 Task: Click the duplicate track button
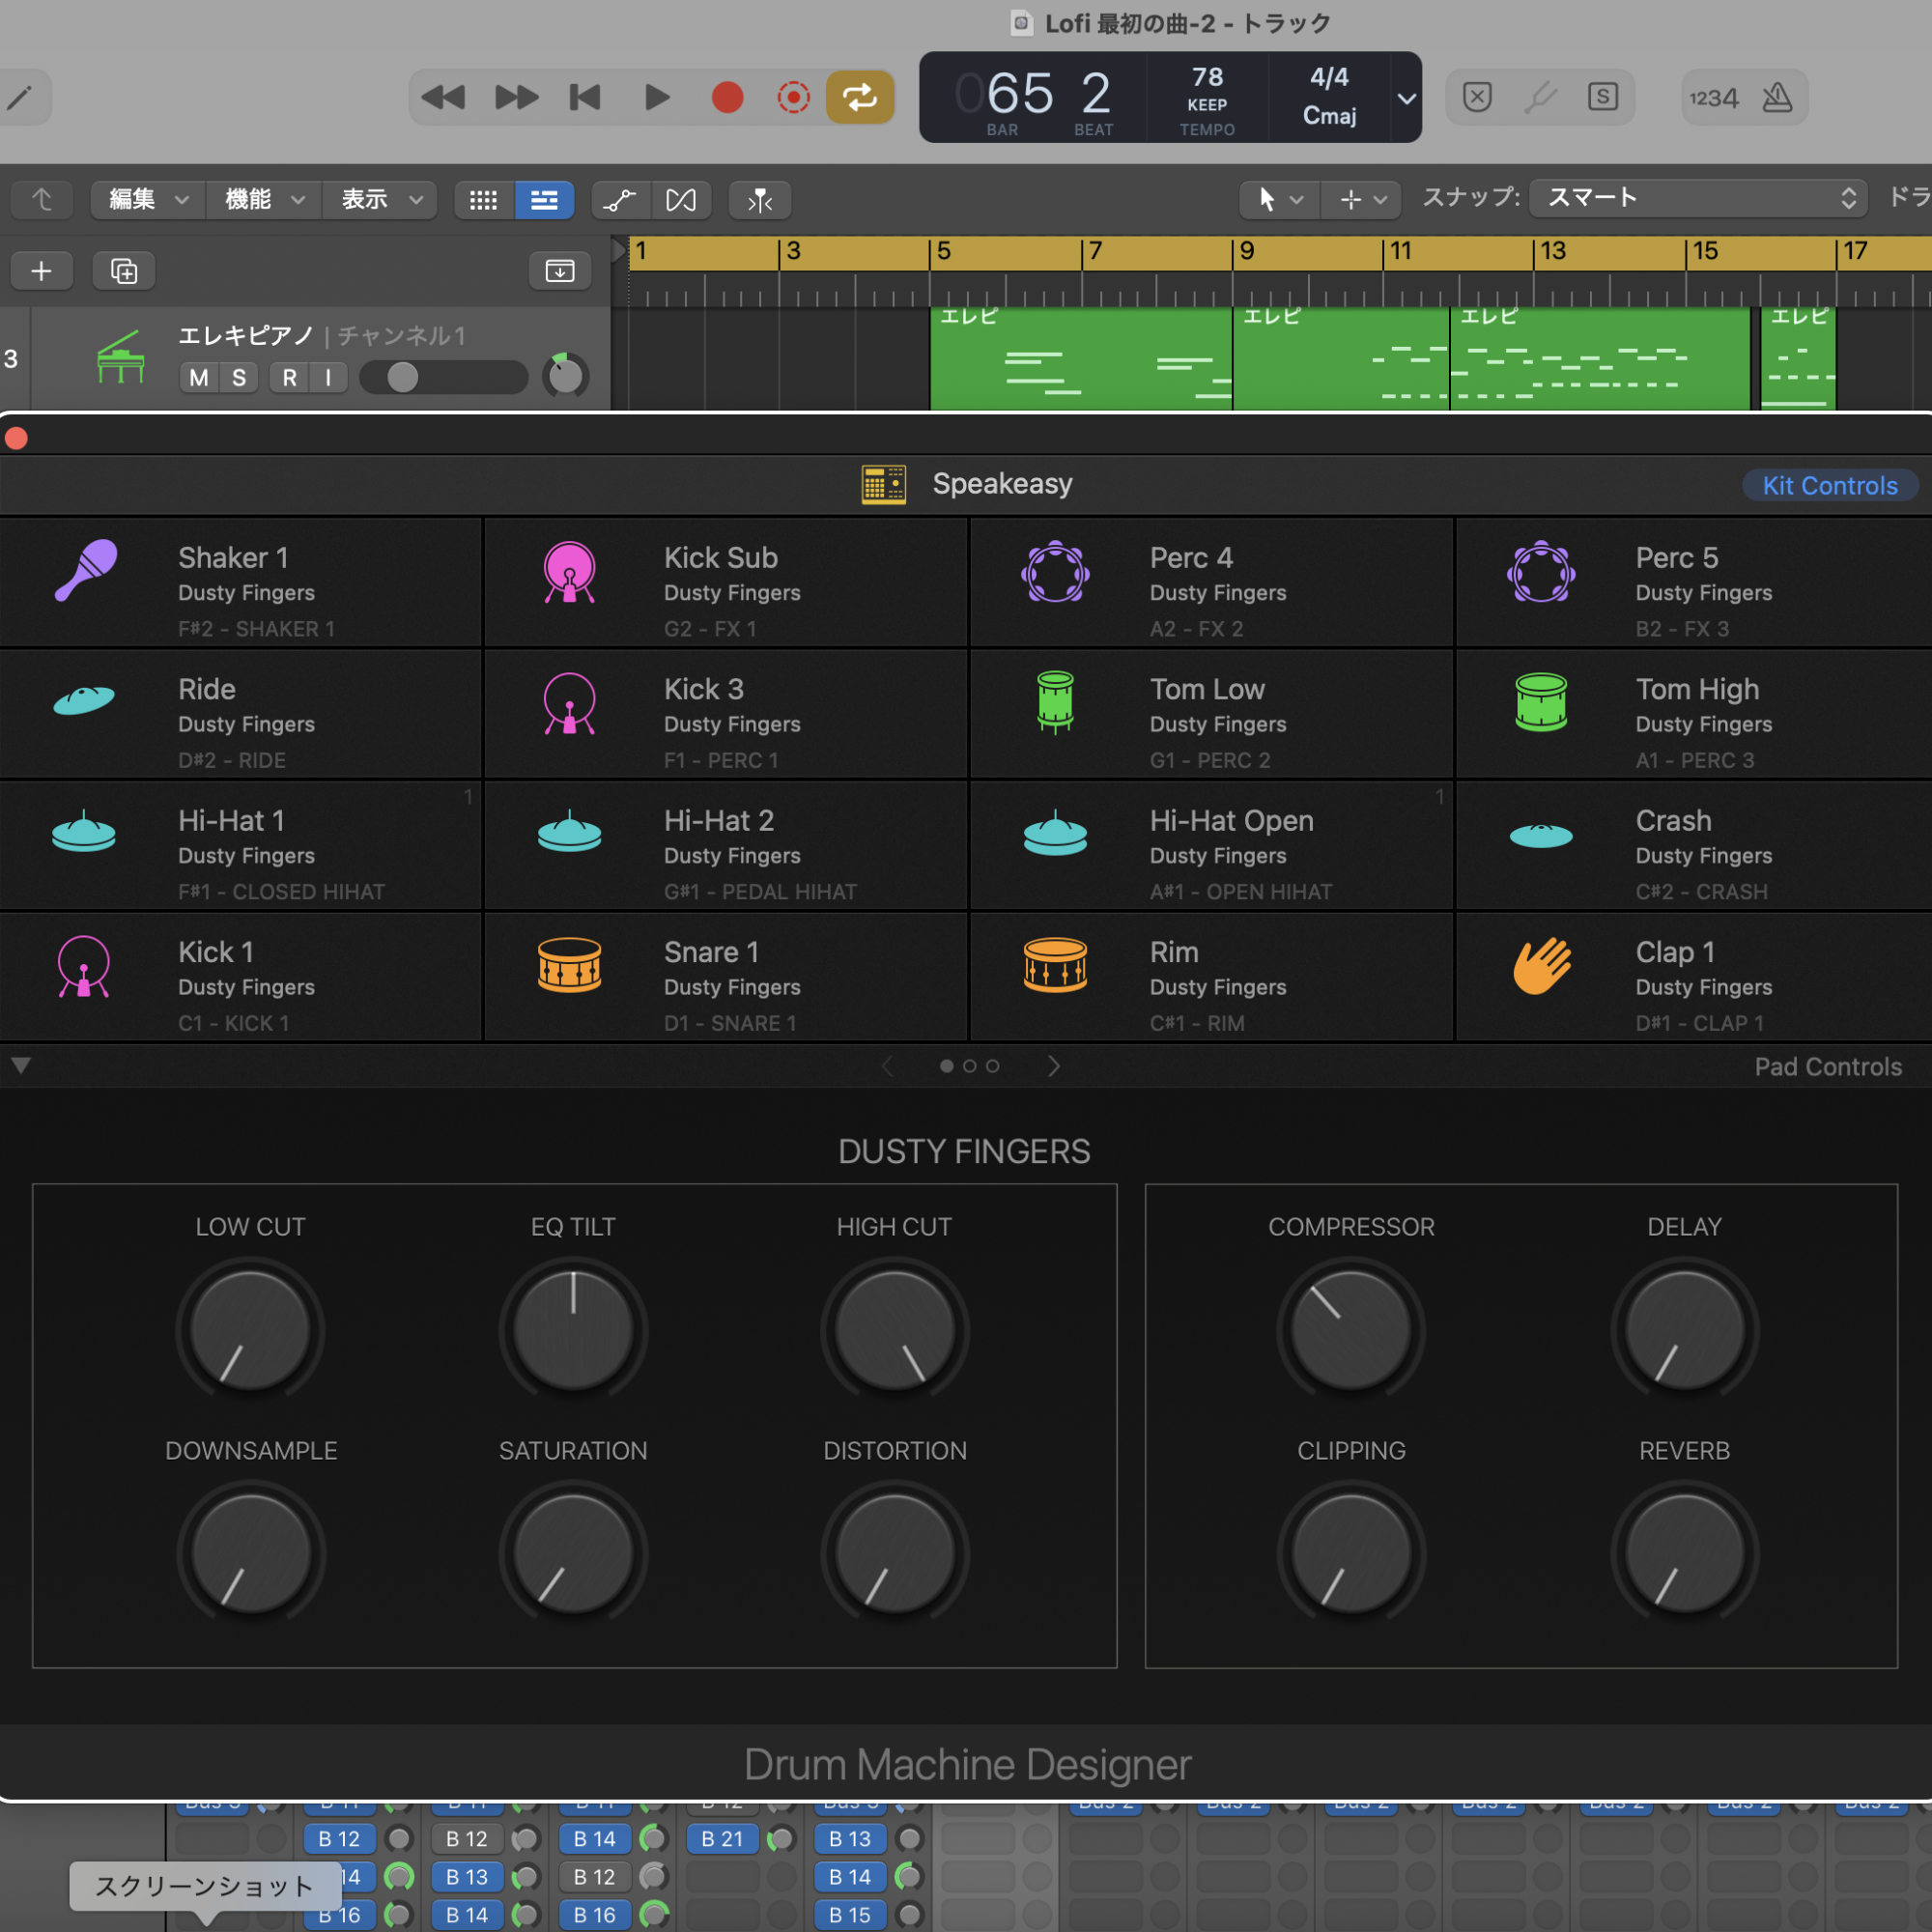tap(124, 271)
